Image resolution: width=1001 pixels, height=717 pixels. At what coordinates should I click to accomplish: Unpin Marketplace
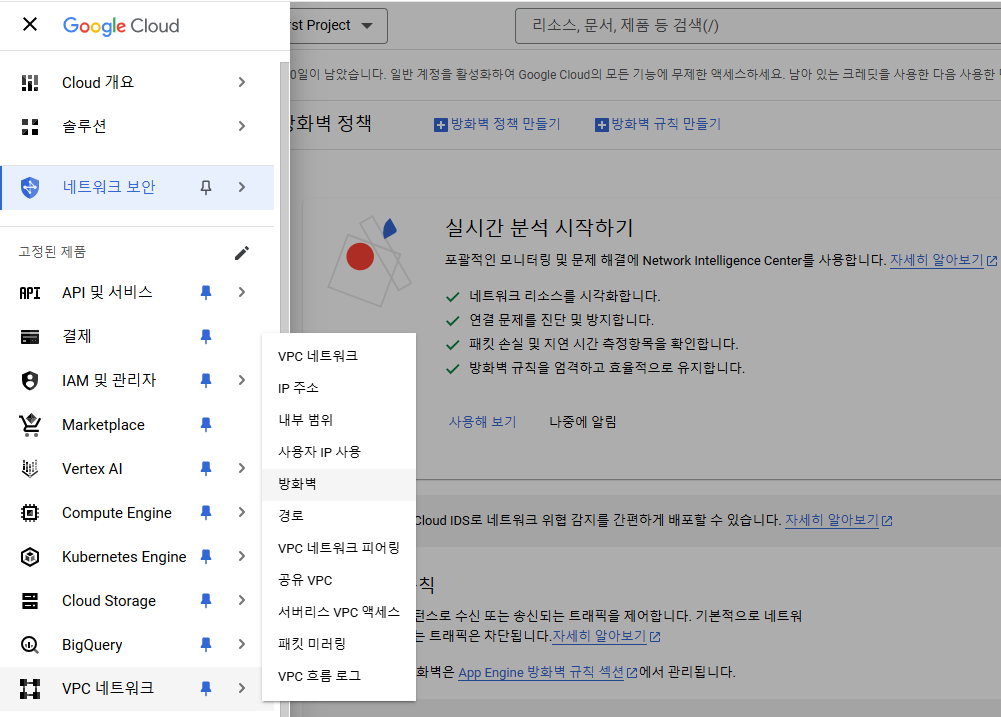coord(206,425)
